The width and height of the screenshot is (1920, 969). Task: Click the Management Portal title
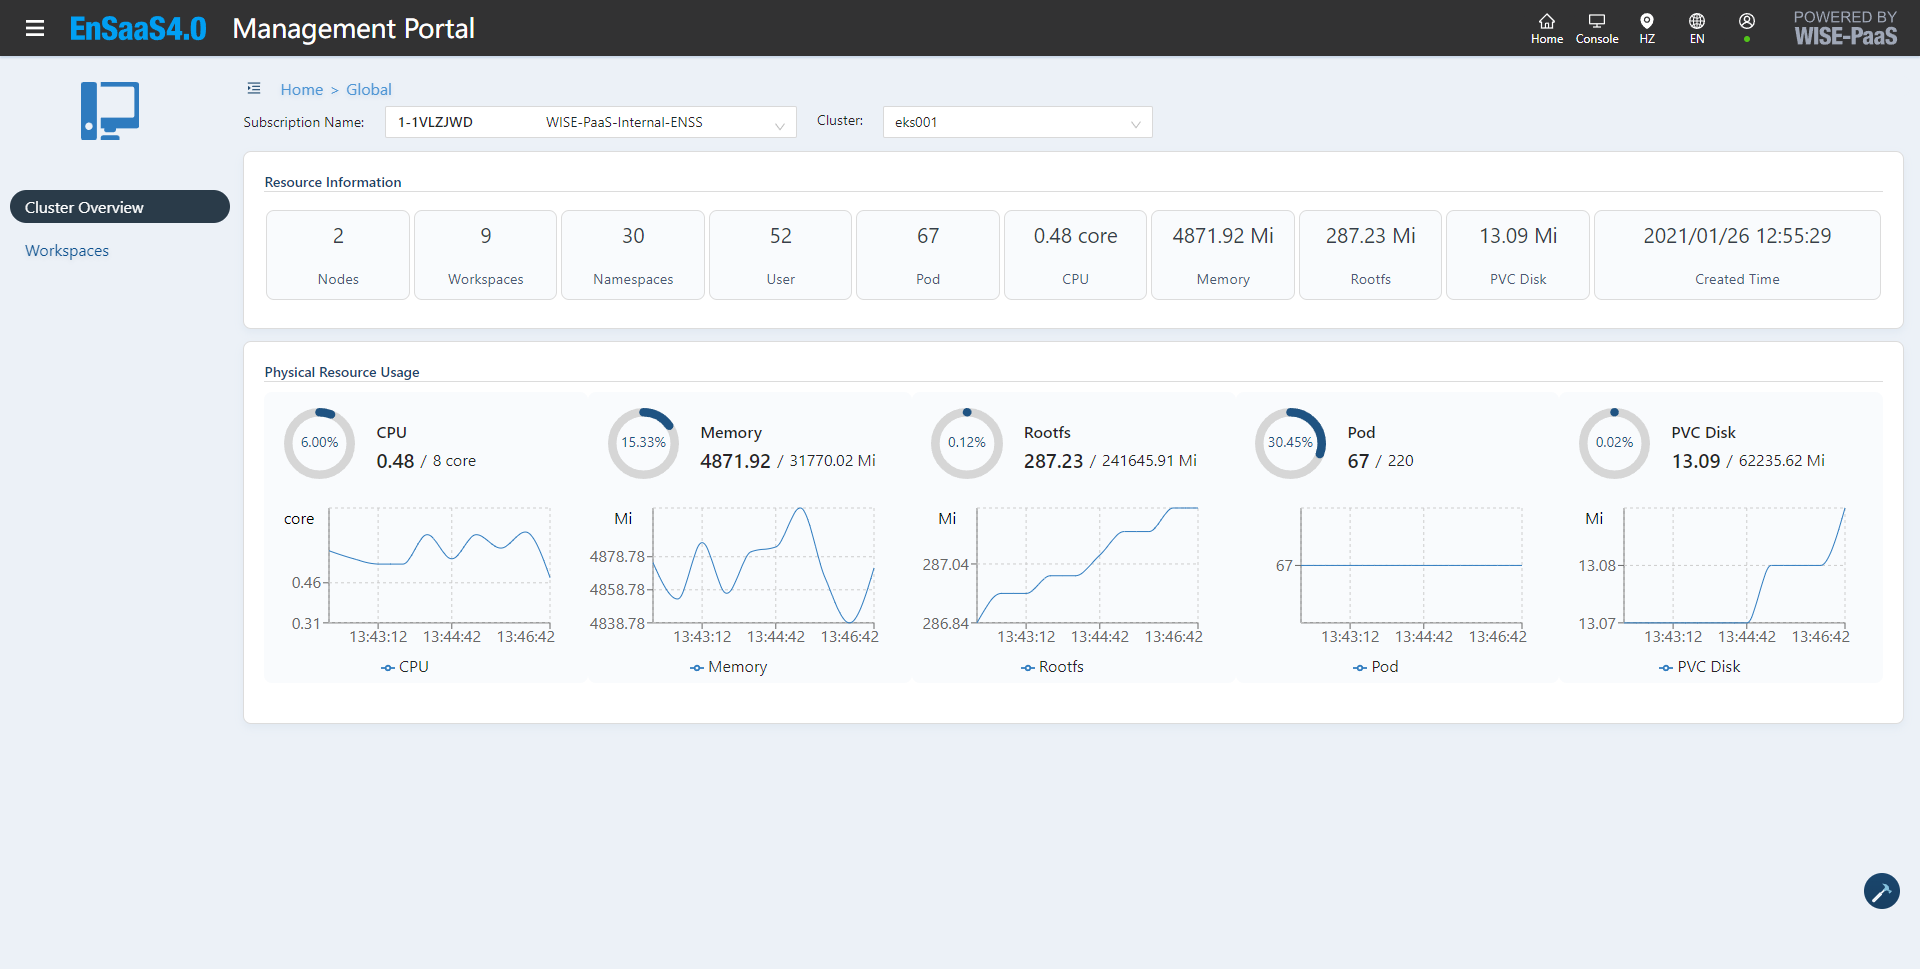(x=353, y=28)
